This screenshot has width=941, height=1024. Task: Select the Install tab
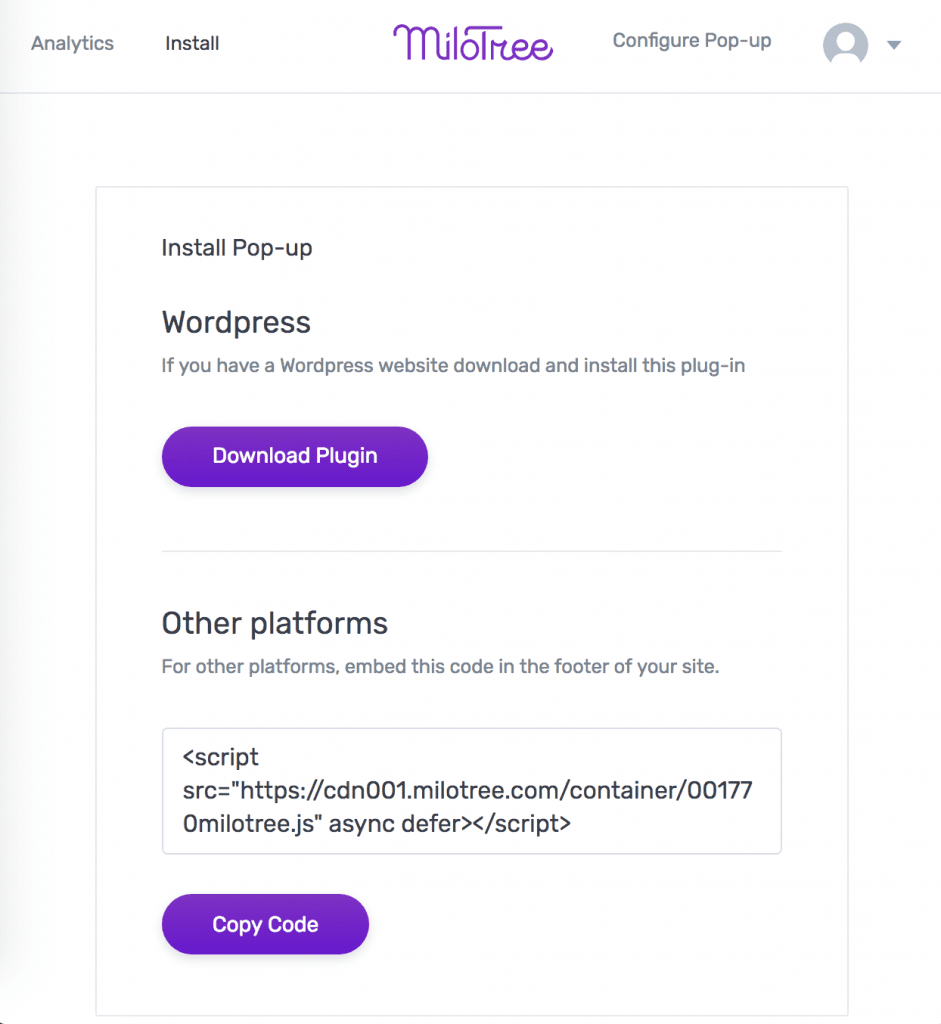191,43
